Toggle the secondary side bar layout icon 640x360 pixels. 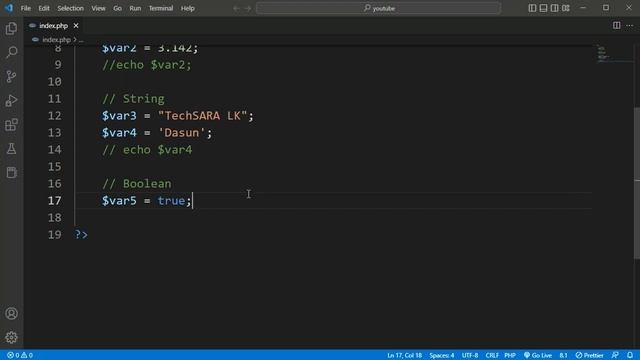click(554, 8)
